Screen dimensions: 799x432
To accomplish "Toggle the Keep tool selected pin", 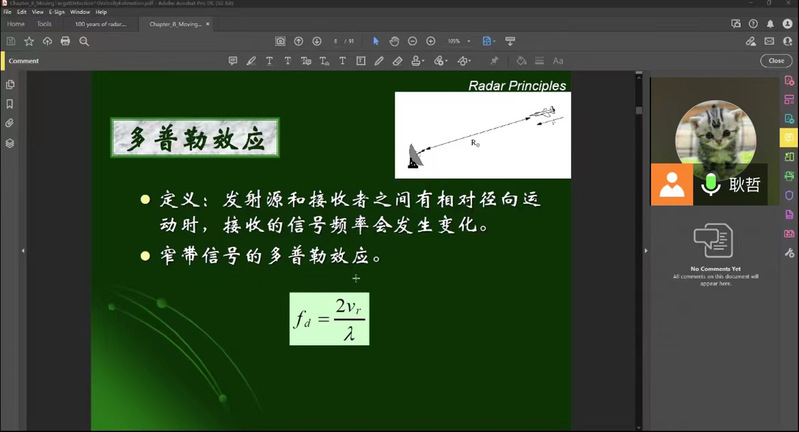I will coord(494,61).
